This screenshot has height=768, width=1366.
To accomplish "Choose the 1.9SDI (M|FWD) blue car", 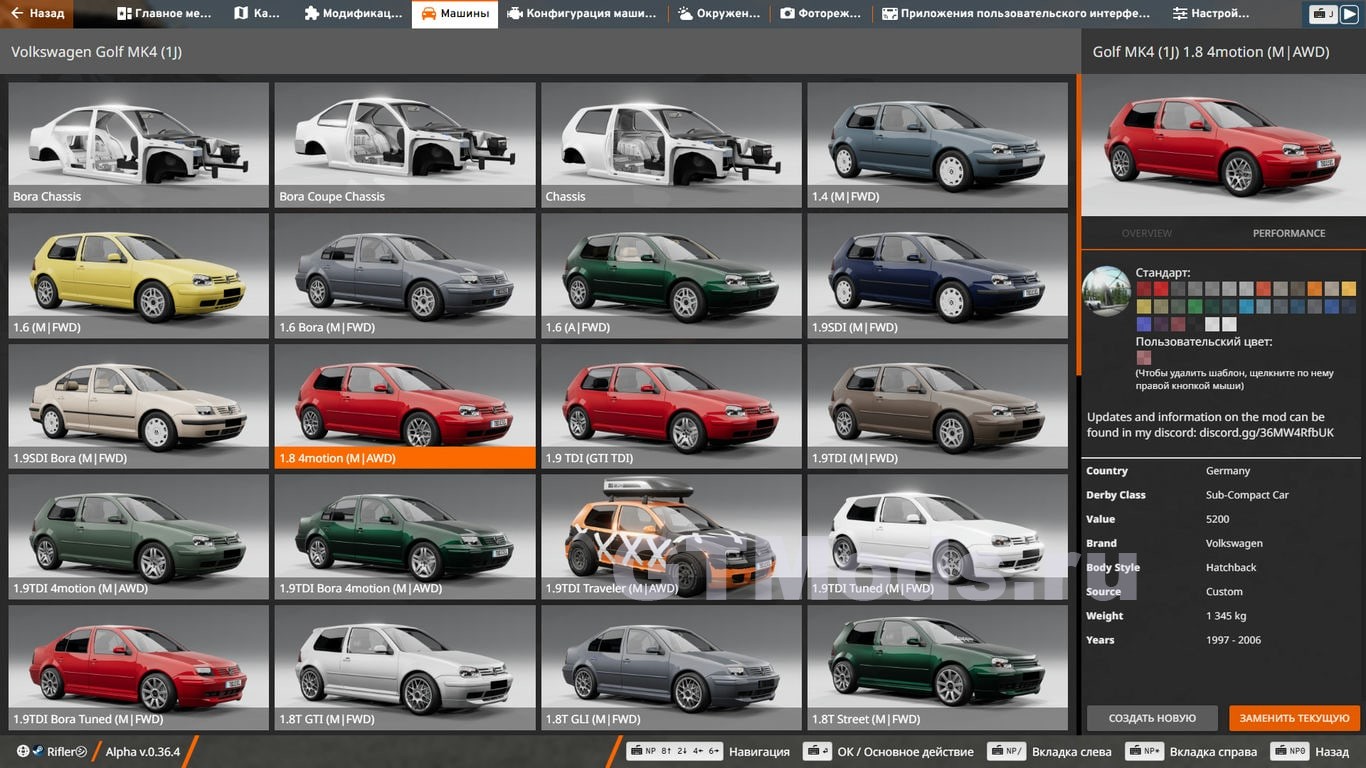I will coord(938,276).
